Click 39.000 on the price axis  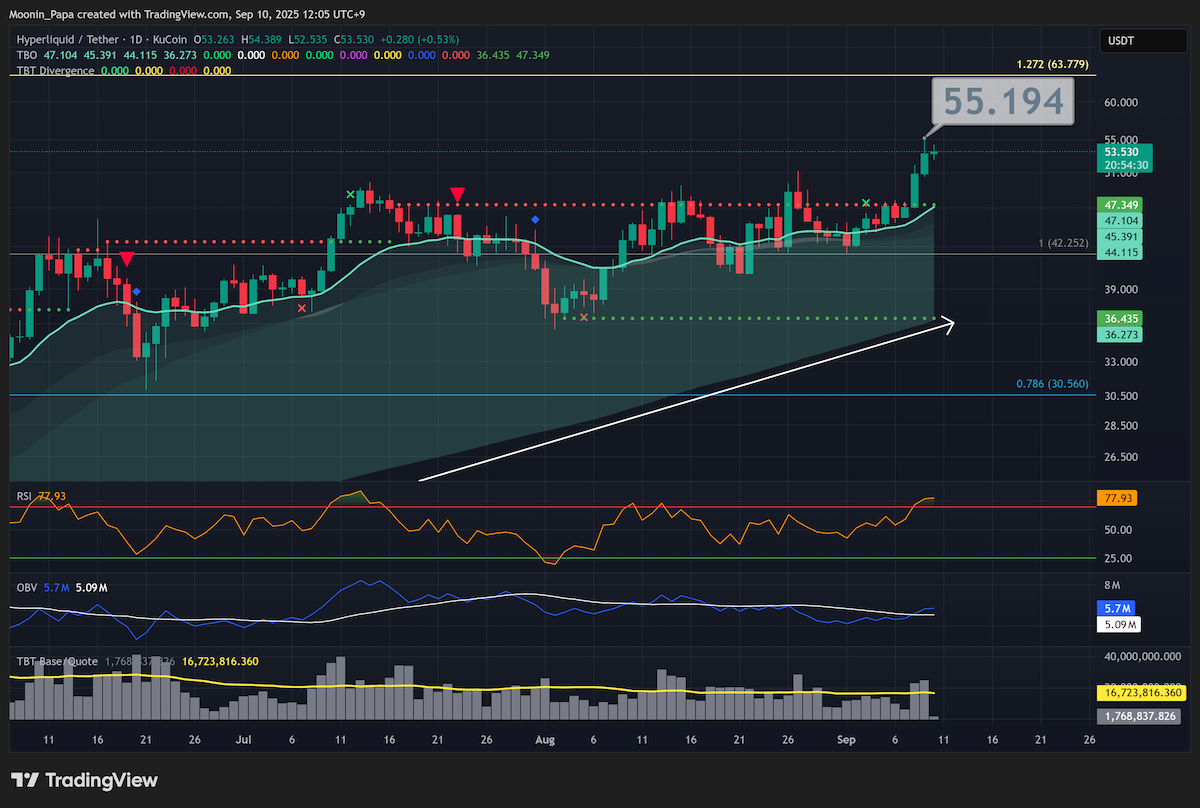click(1123, 289)
